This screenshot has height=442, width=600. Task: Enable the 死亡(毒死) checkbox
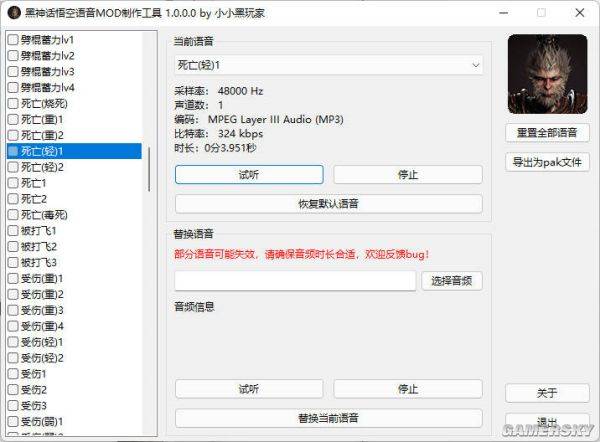[x=13, y=215]
